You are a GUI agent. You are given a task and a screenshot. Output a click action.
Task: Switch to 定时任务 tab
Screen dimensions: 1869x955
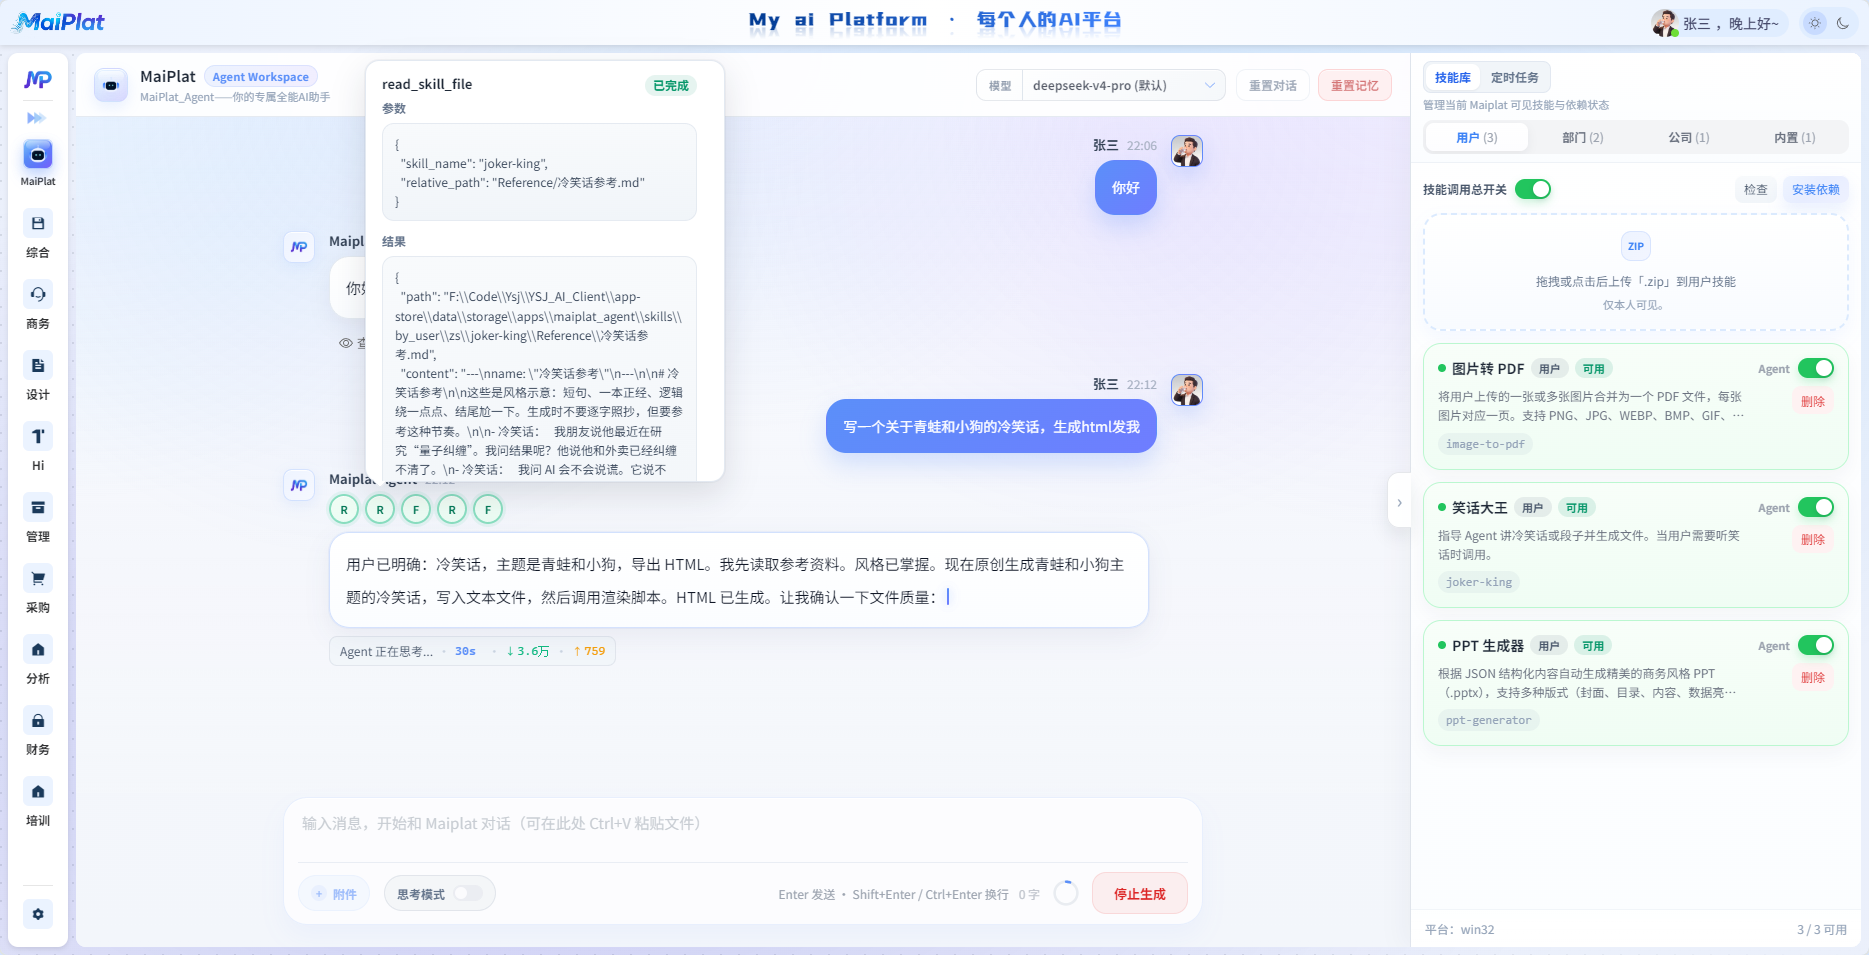pos(1514,77)
